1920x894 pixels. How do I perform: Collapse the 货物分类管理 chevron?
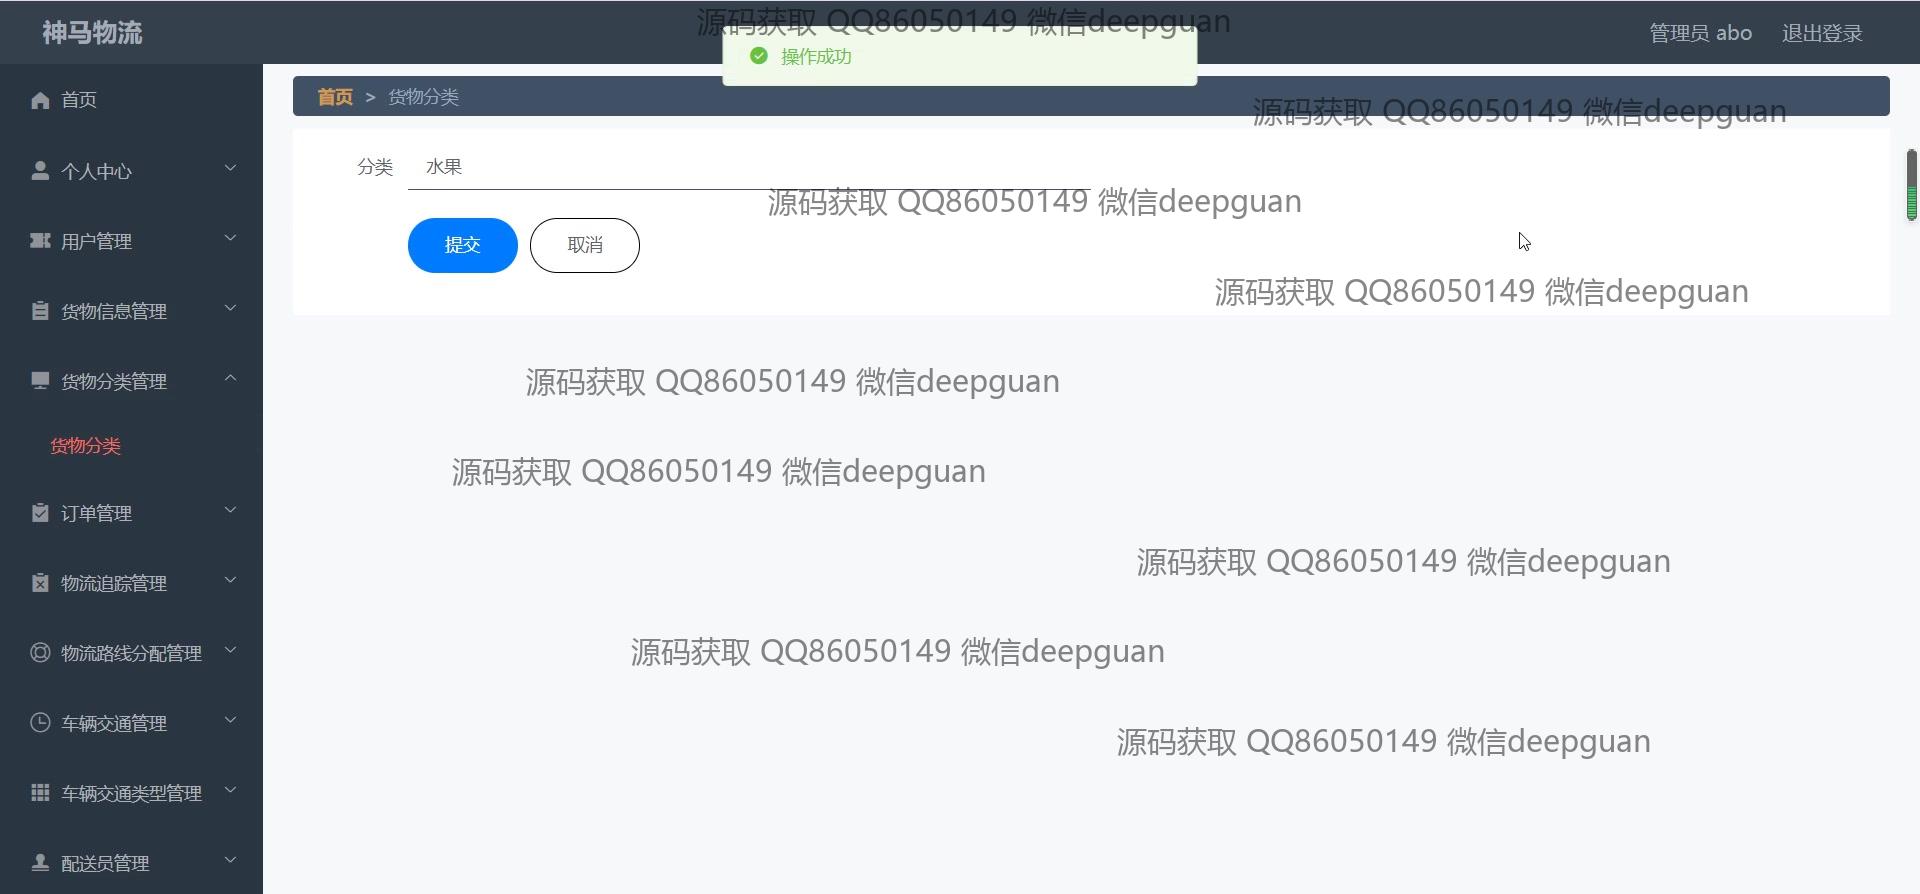click(231, 378)
